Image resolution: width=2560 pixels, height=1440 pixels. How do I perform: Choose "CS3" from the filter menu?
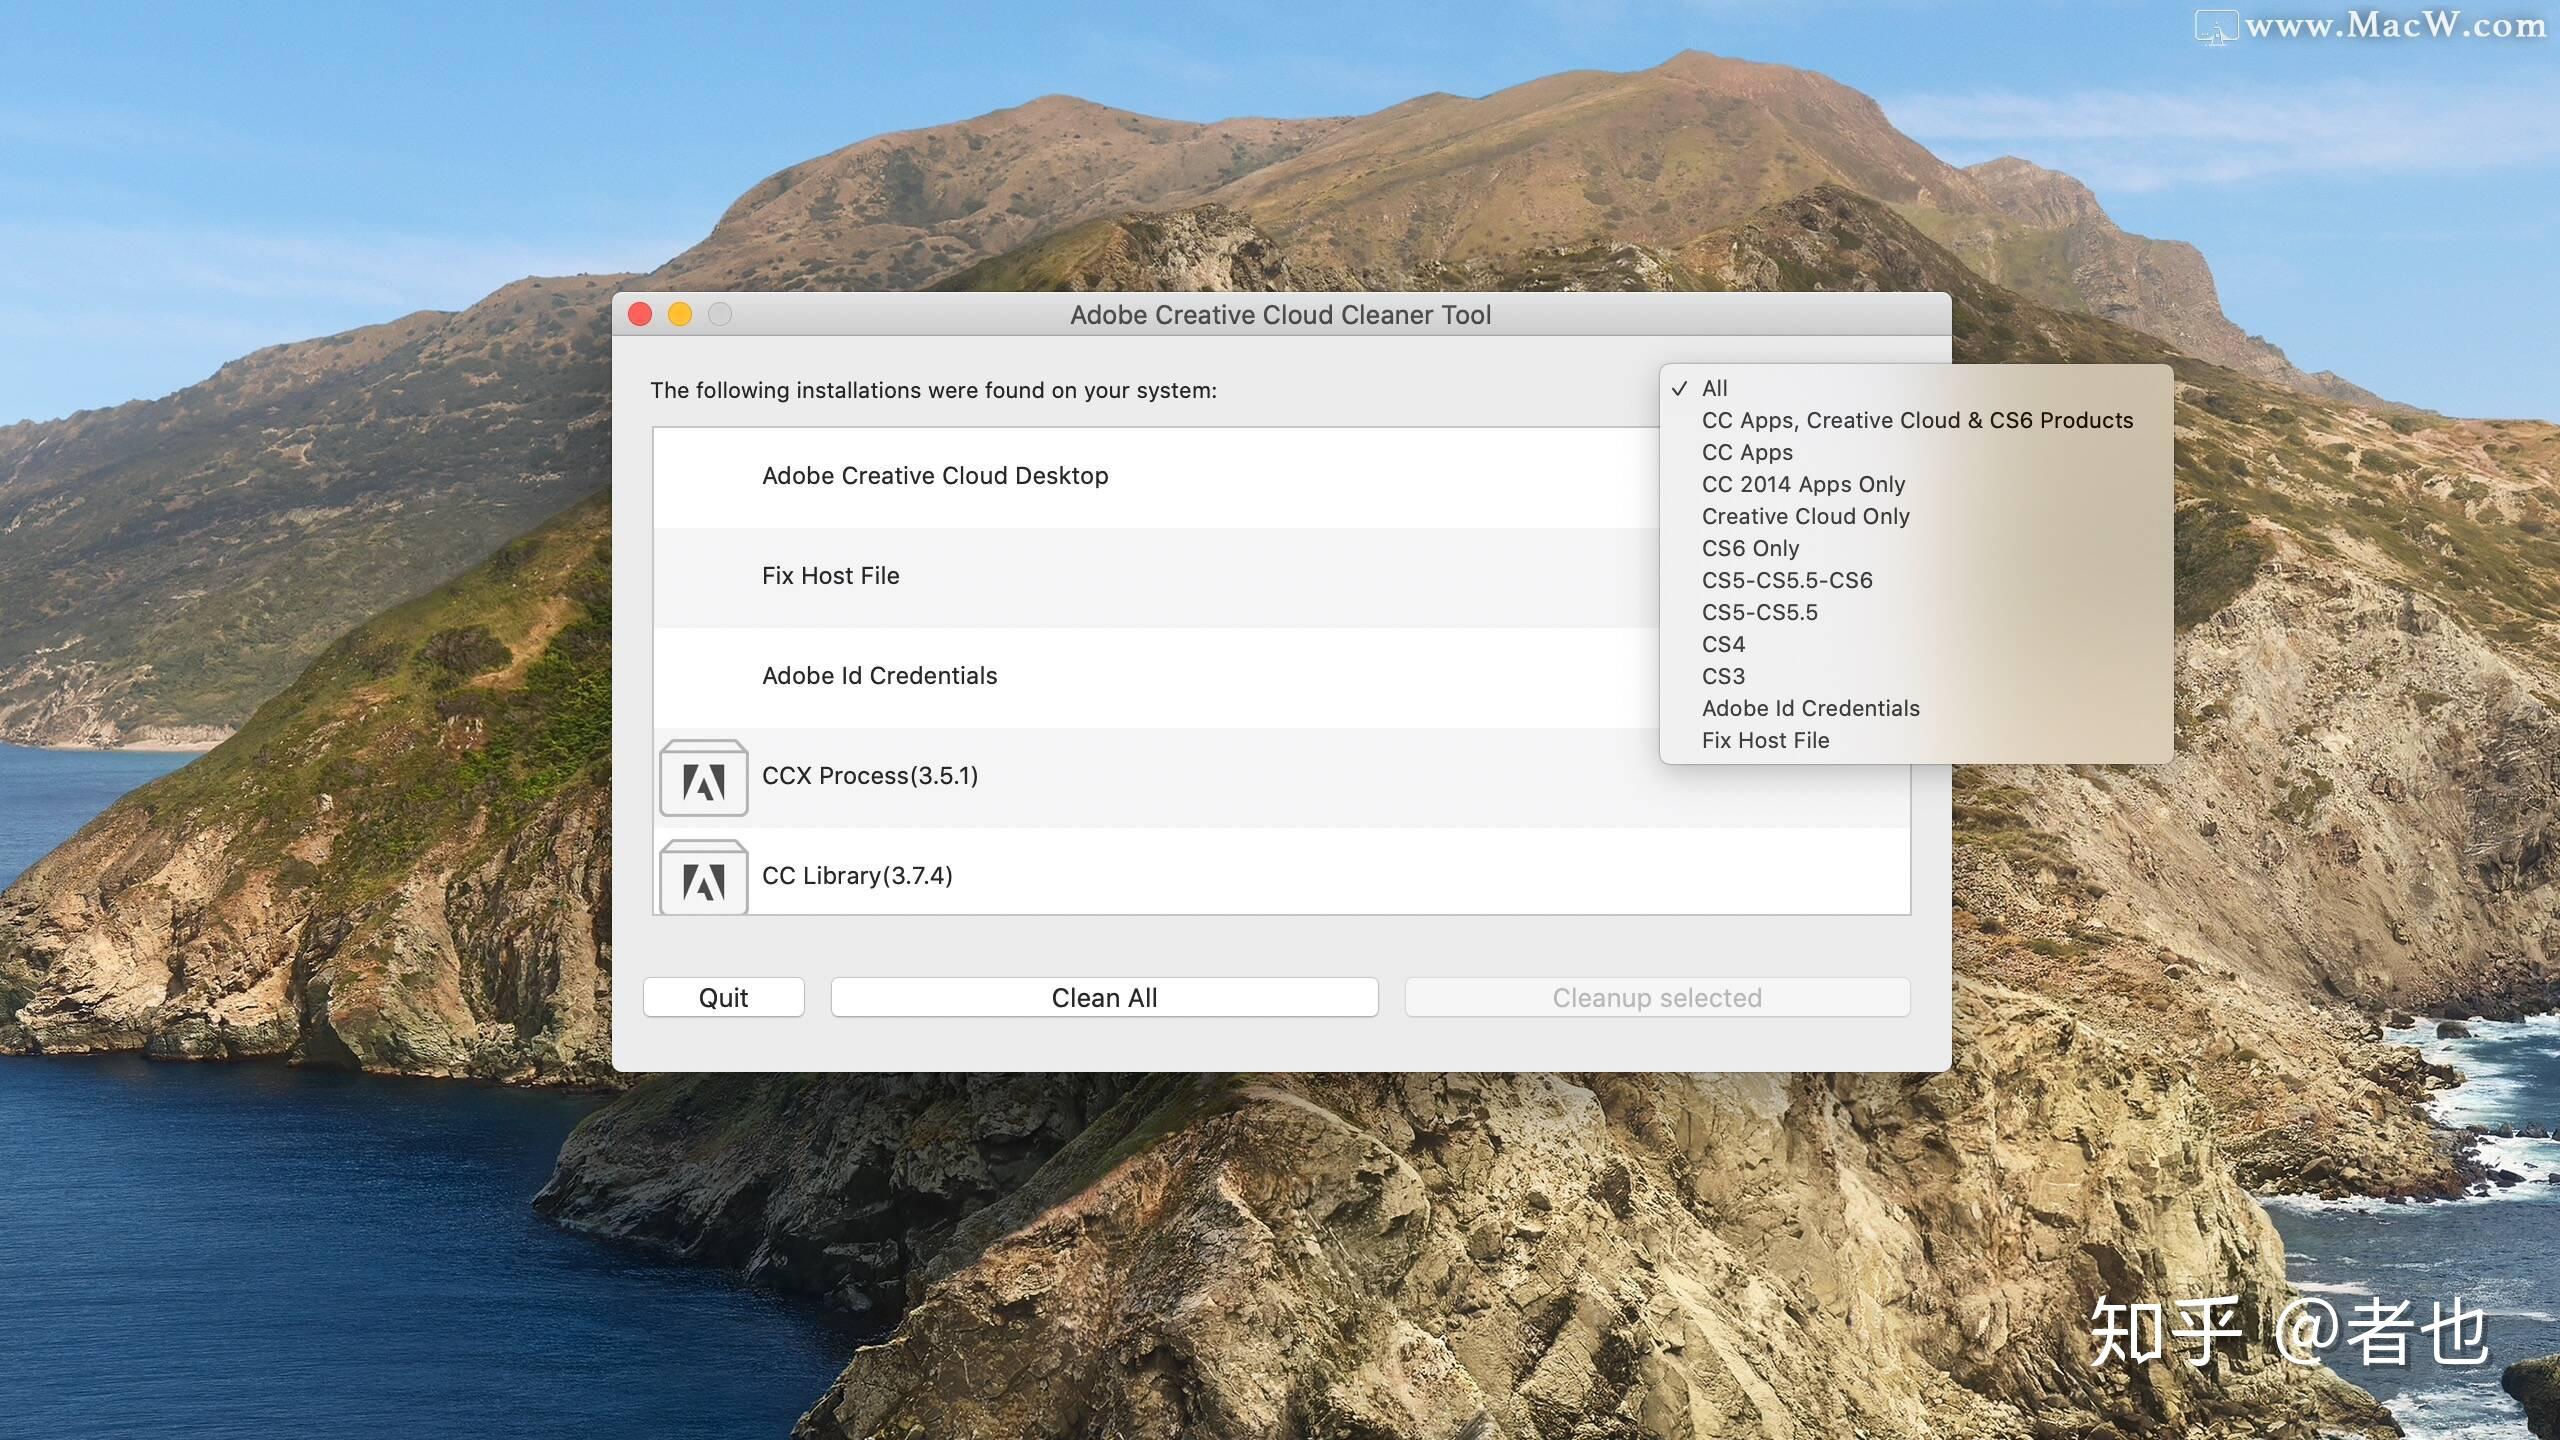pos(1722,676)
